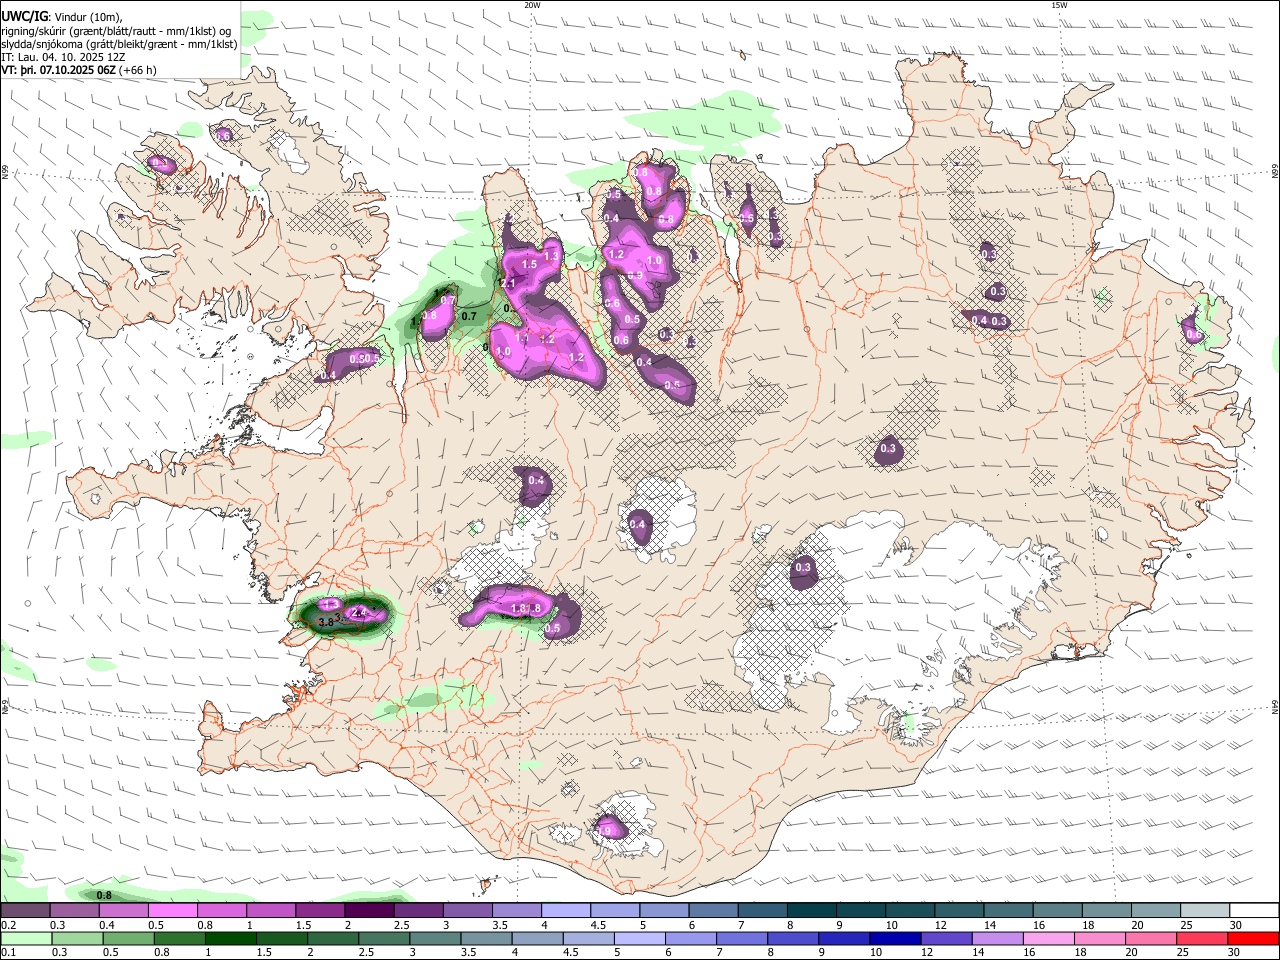
Task: Pick the dark teal 8–9 swatch in the upper scale
Action: [x=810, y=910]
